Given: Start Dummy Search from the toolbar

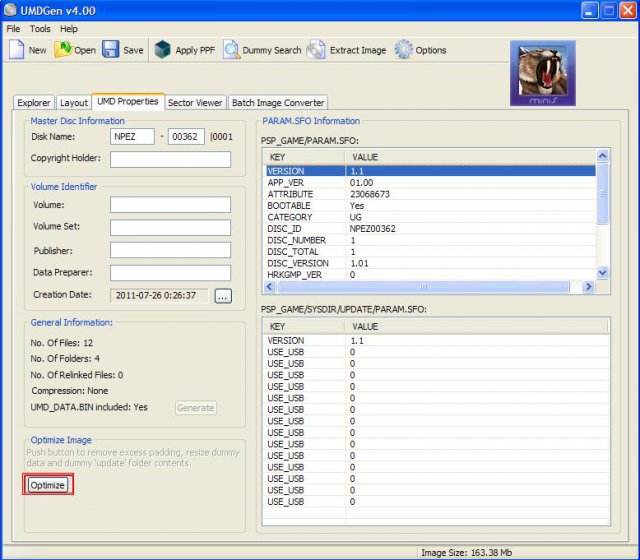Looking at the screenshot, I should pyautogui.click(x=231, y=50).
